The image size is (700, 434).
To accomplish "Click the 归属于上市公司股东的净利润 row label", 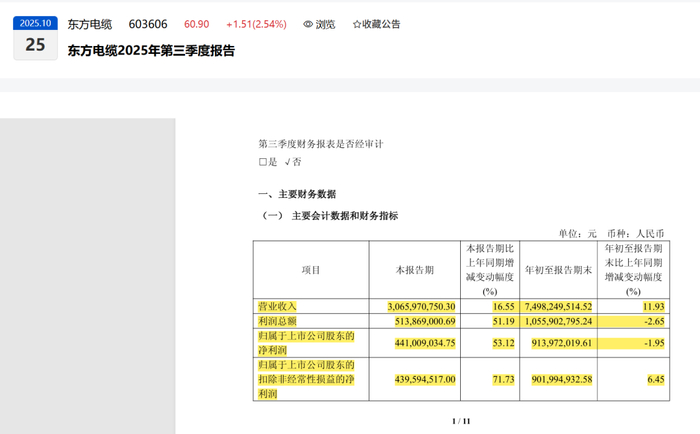I will [306, 343].
